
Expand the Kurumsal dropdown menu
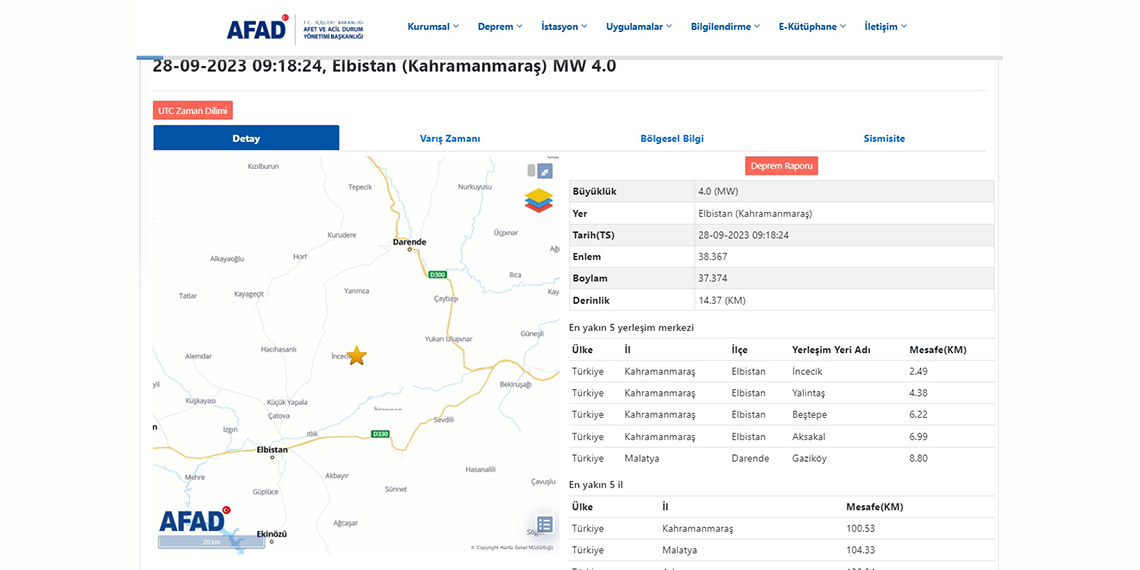pos(433,27)
